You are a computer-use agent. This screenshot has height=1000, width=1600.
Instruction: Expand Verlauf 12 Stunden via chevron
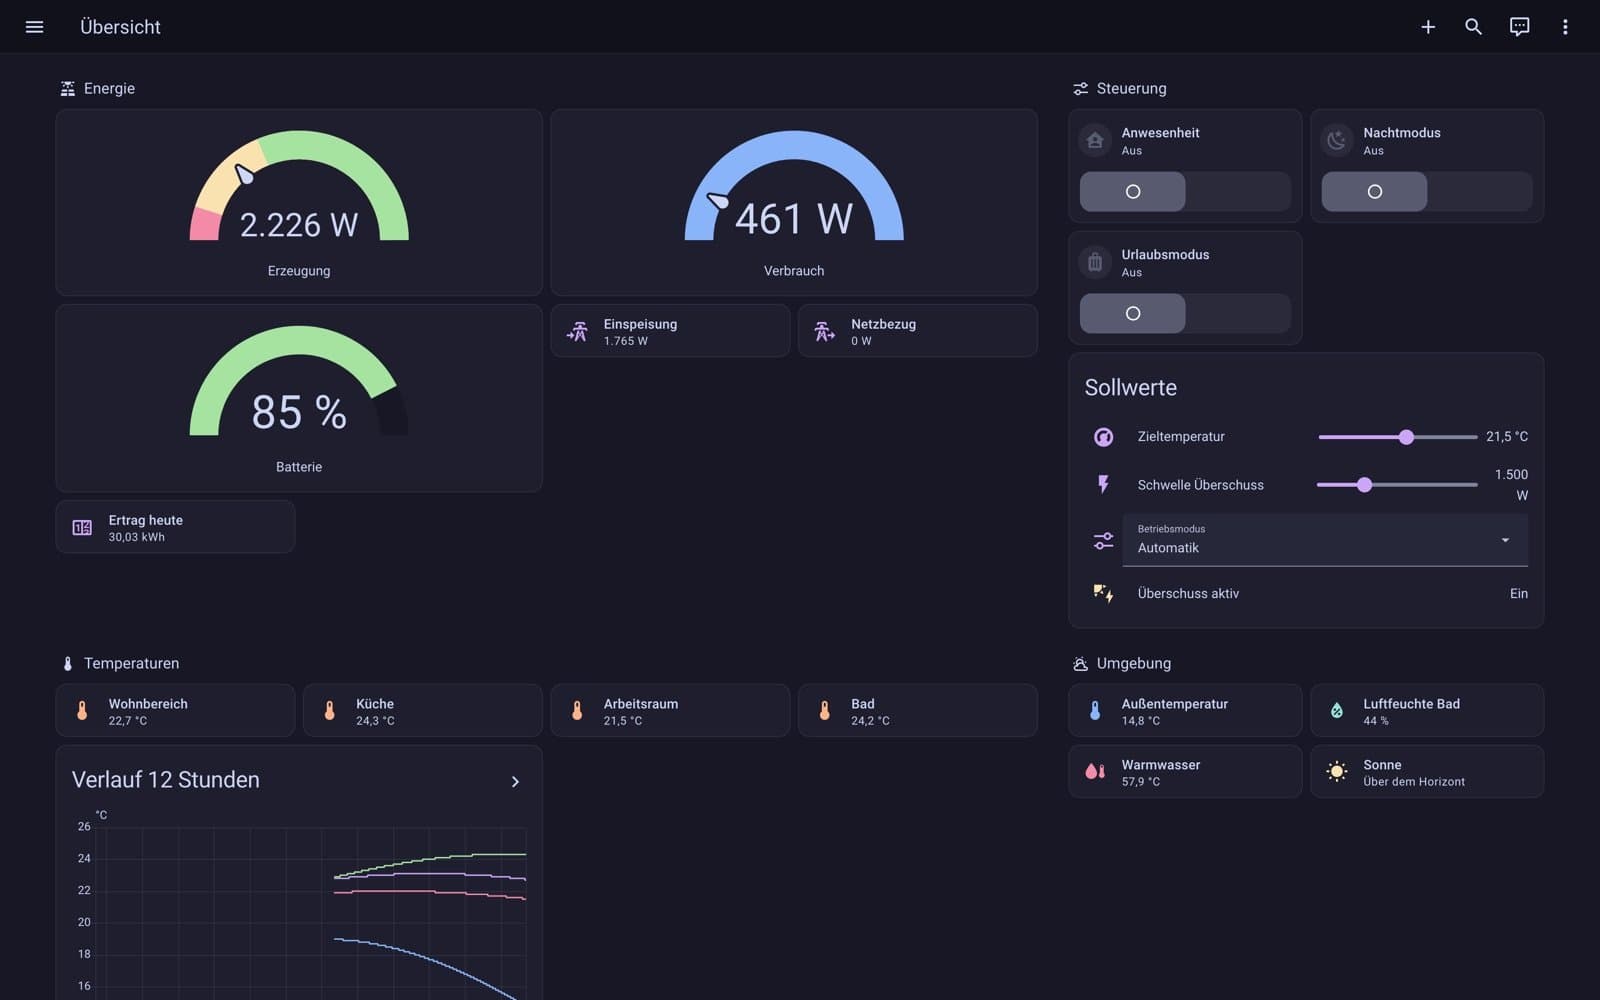point(515,781)
